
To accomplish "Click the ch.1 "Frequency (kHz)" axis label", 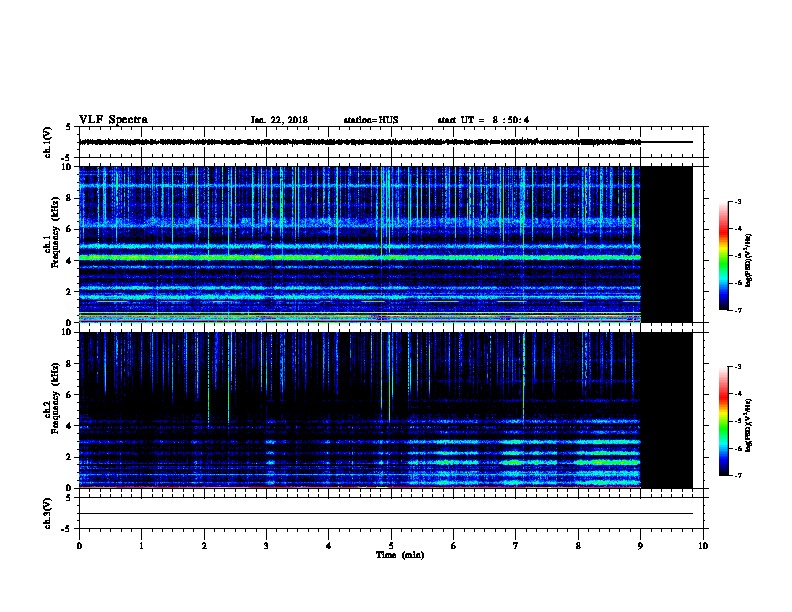I will coord(55,232).
